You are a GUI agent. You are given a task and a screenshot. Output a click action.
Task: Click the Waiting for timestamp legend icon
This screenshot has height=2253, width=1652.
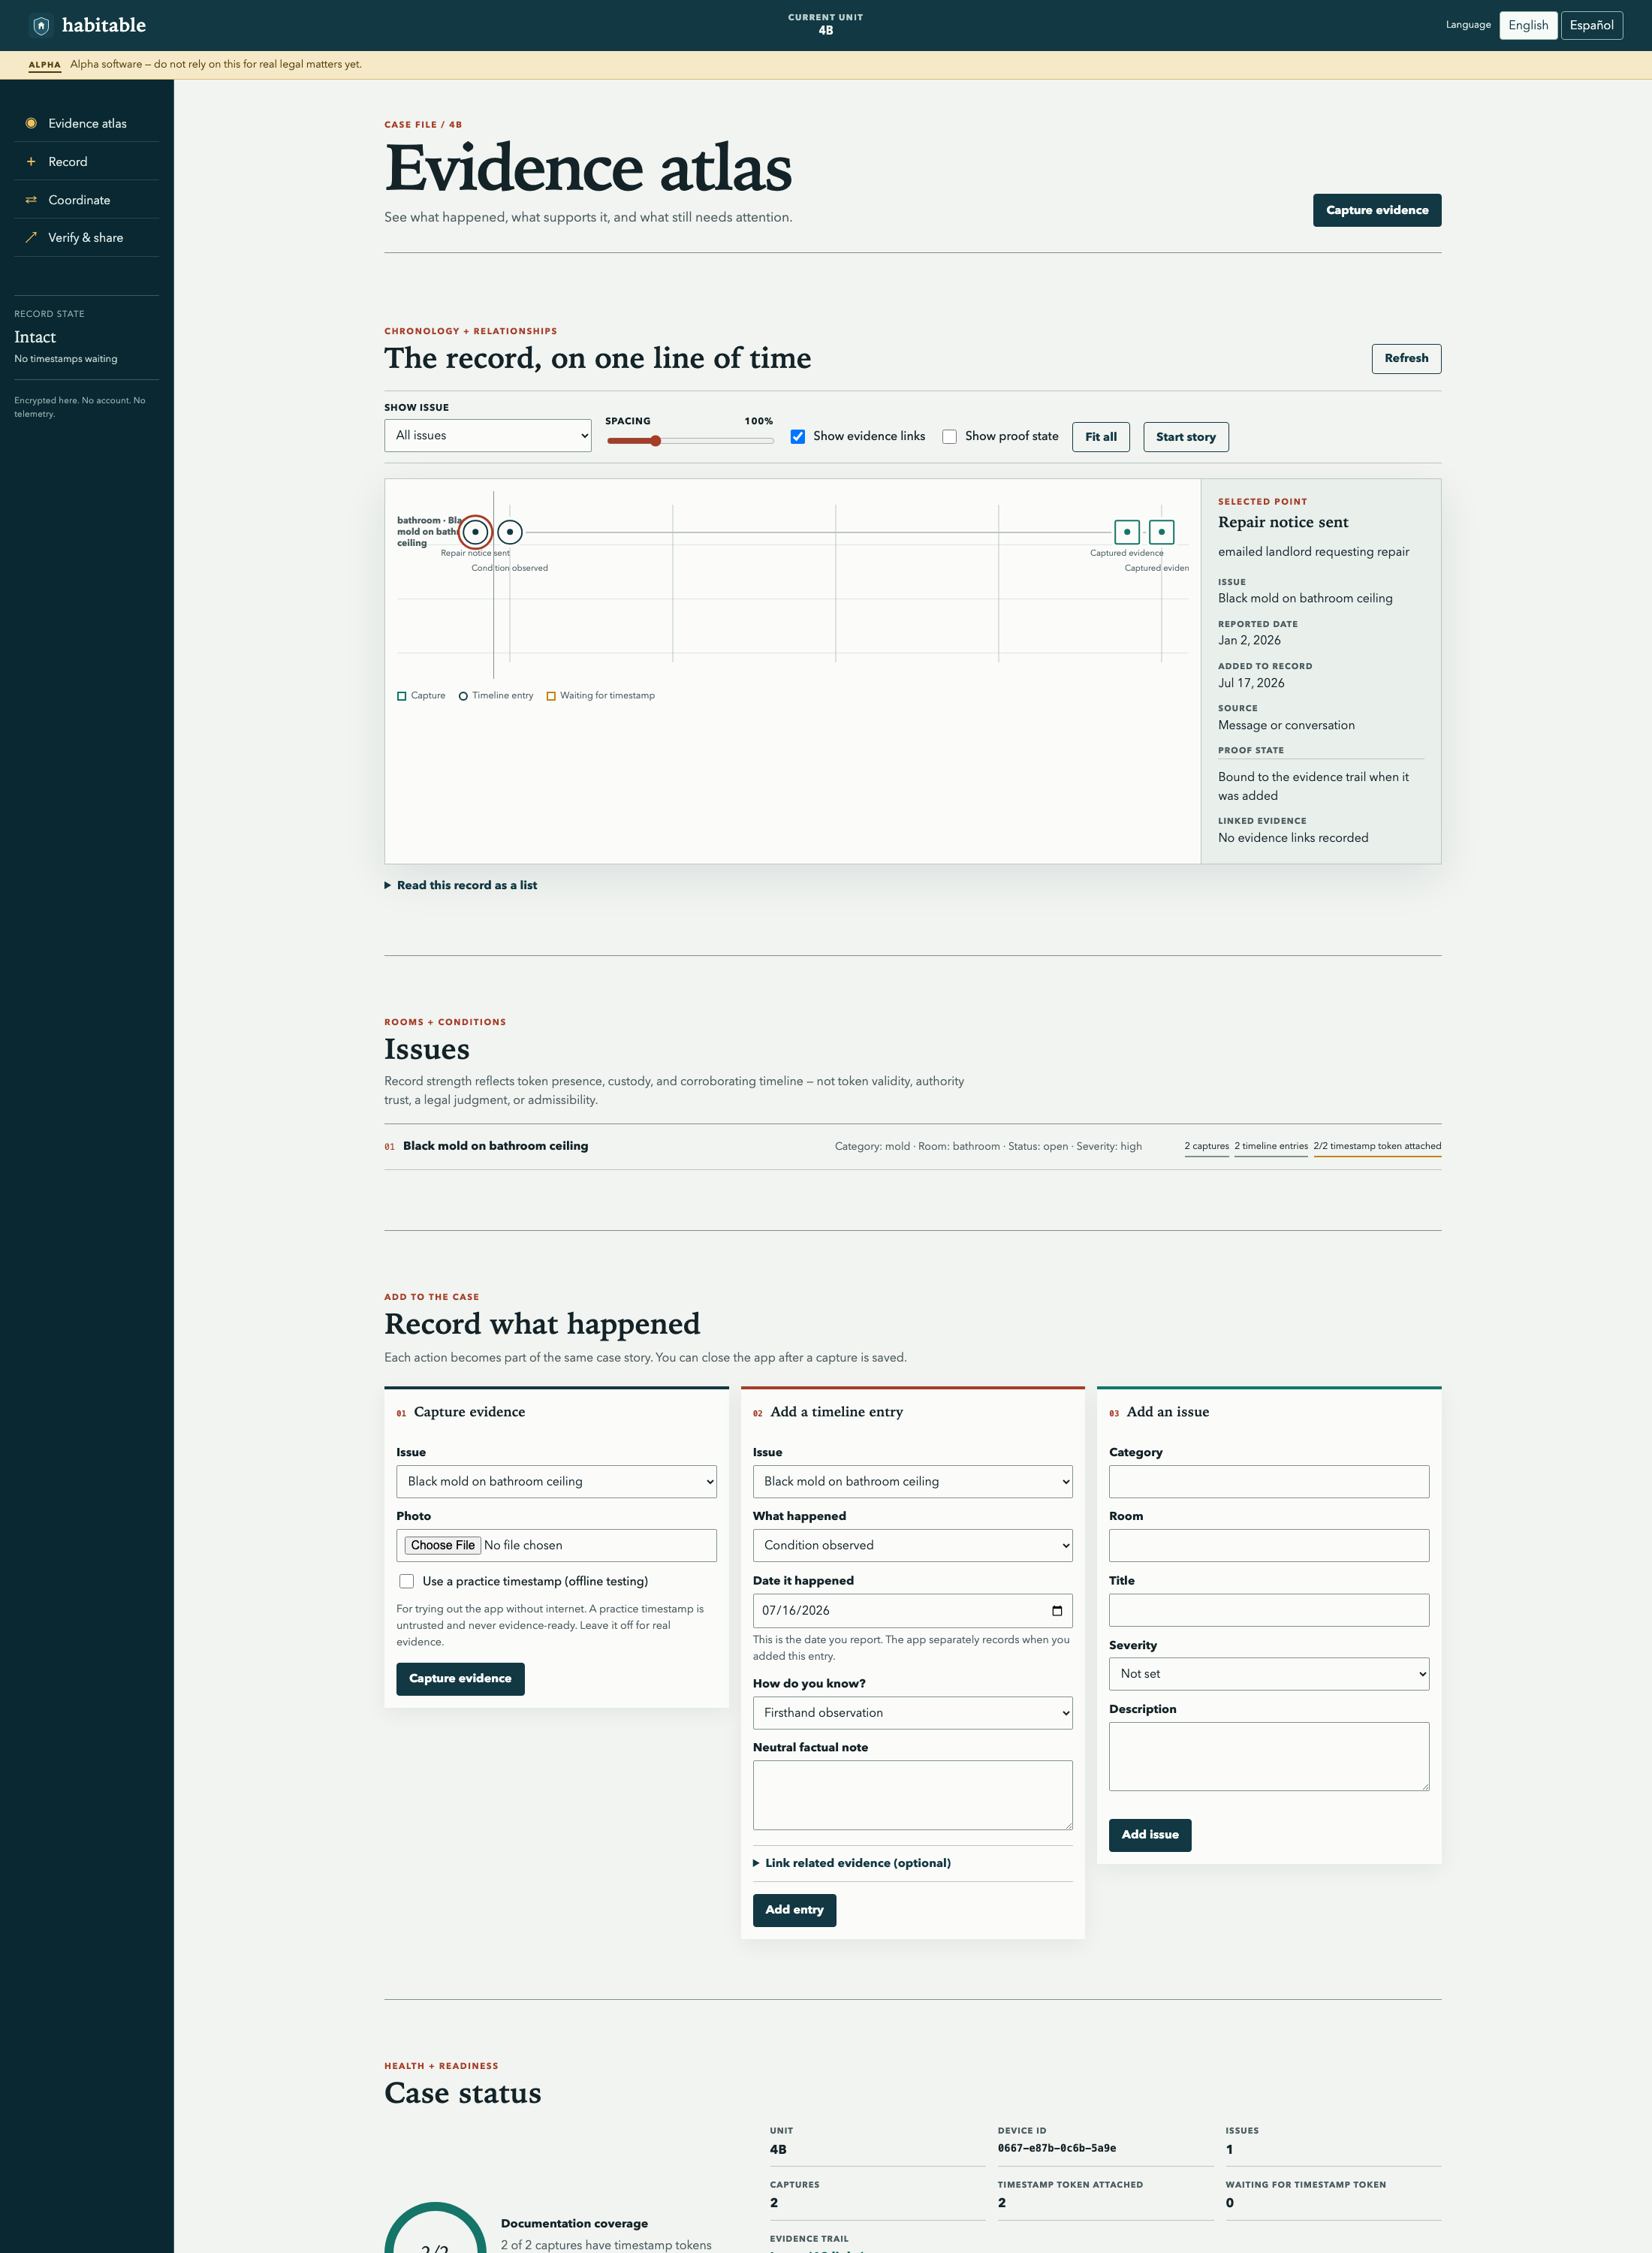point(551,696)
